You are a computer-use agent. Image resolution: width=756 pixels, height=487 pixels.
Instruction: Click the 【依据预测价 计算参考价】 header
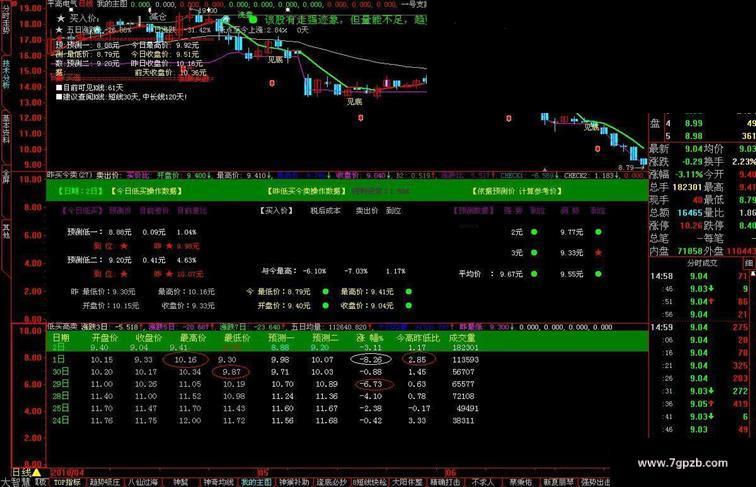pyautogui.click(x=516, y=191)
